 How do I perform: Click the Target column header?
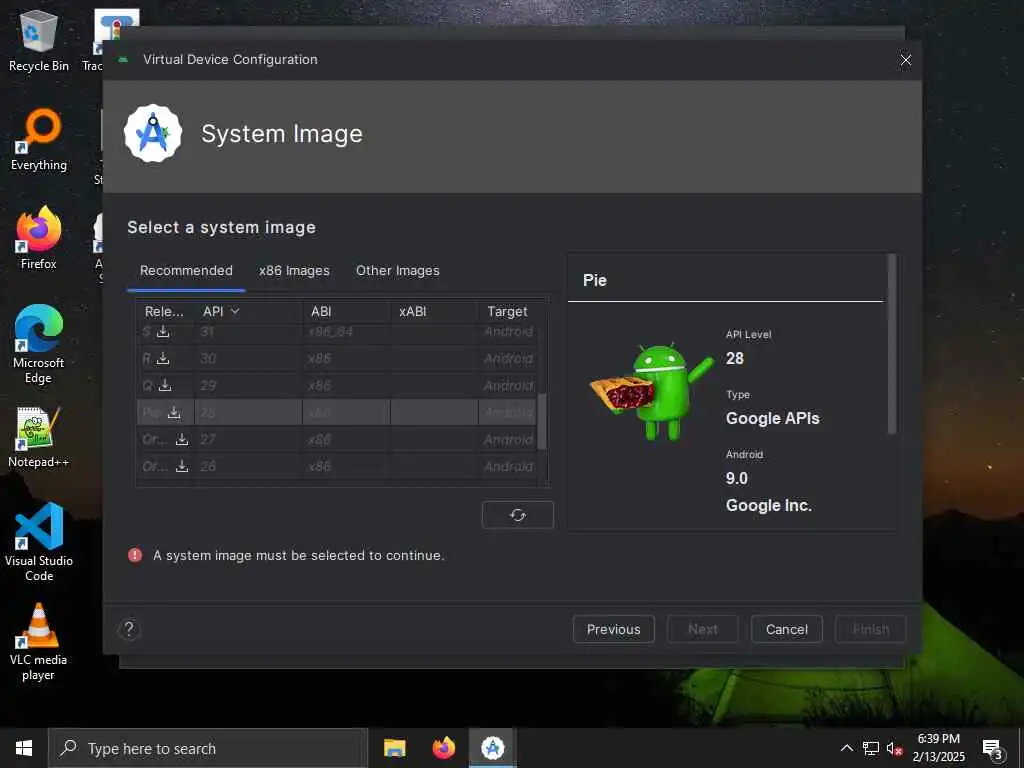pos(507,312)
